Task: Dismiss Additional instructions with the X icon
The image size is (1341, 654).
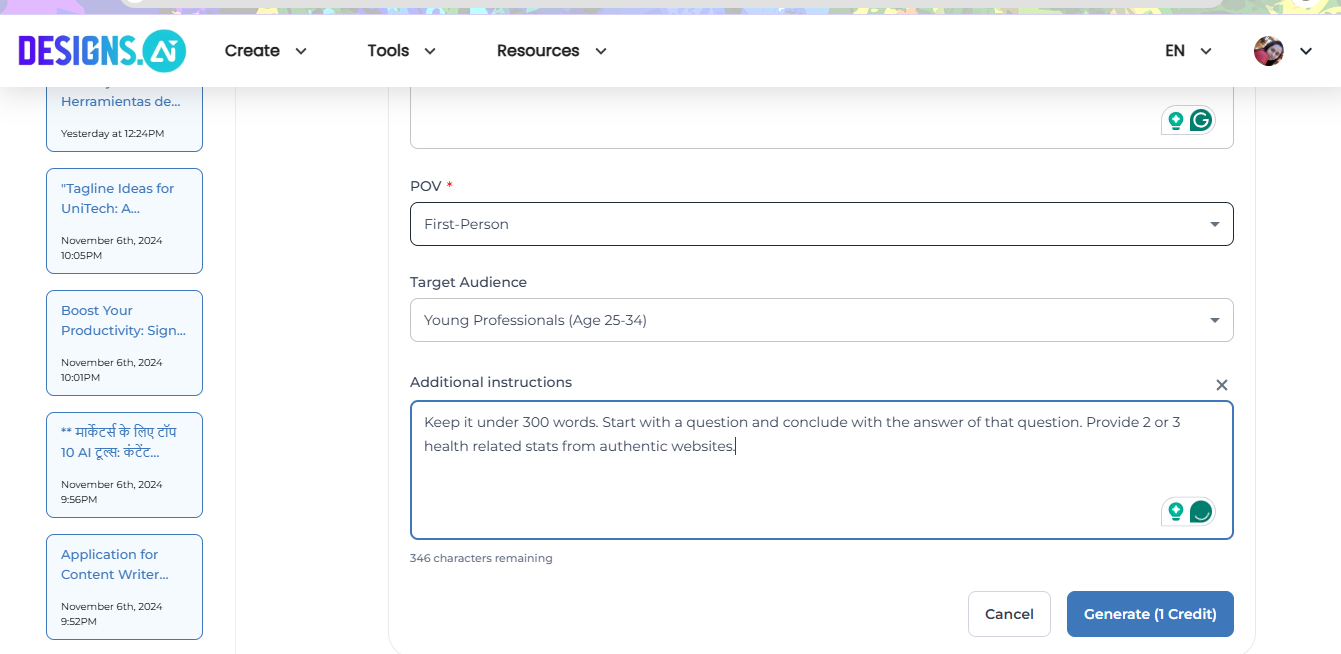Action: pyautogui.click(x=1221, y=384)
